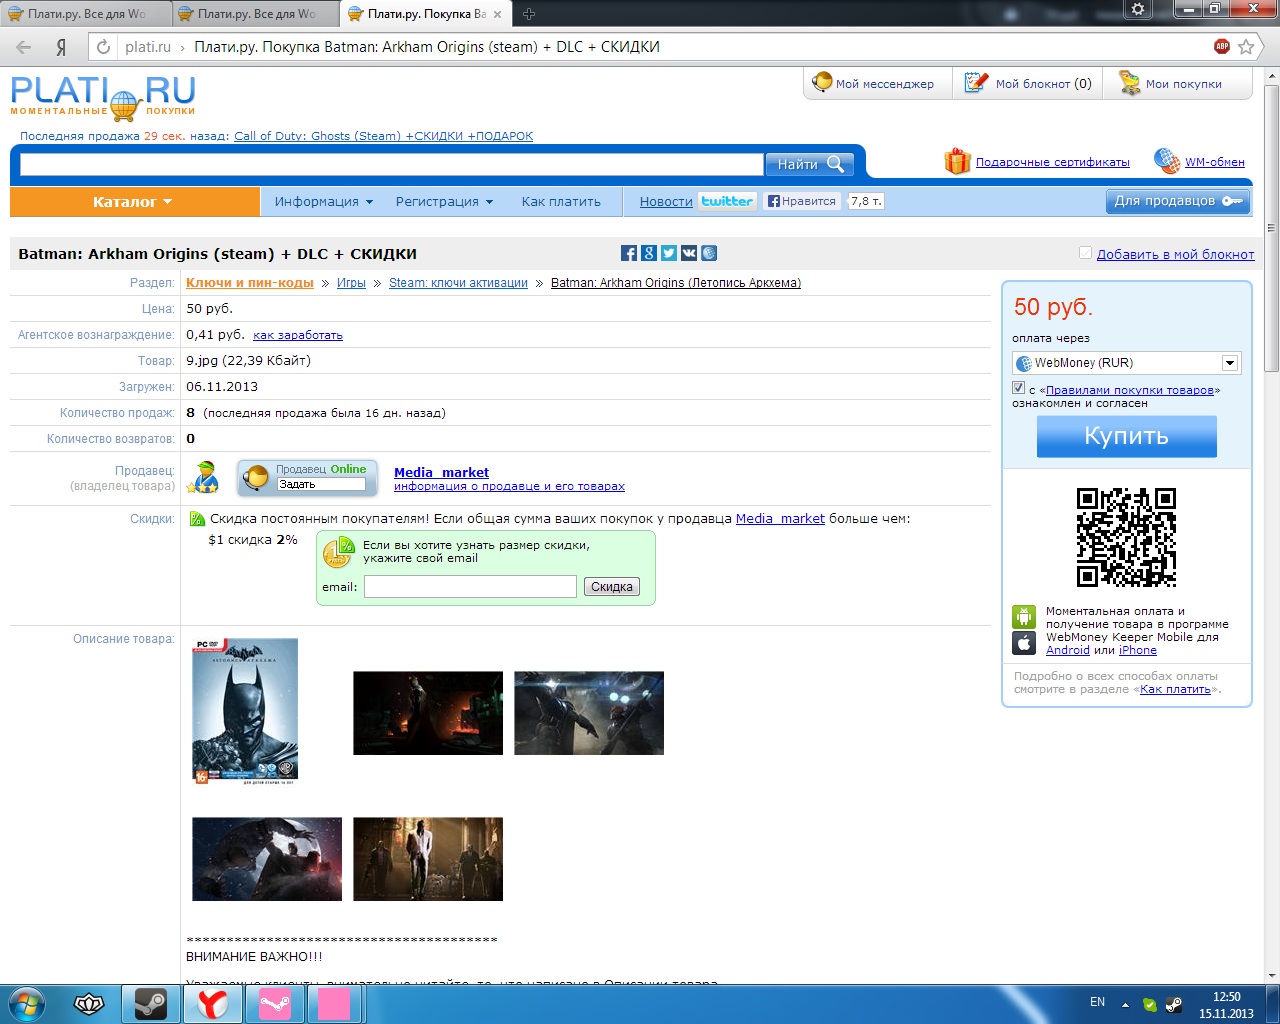This screenshot has height=1024, width=1280.
Task: Open browser settings via the gear icon
Action: [1138, 9]
